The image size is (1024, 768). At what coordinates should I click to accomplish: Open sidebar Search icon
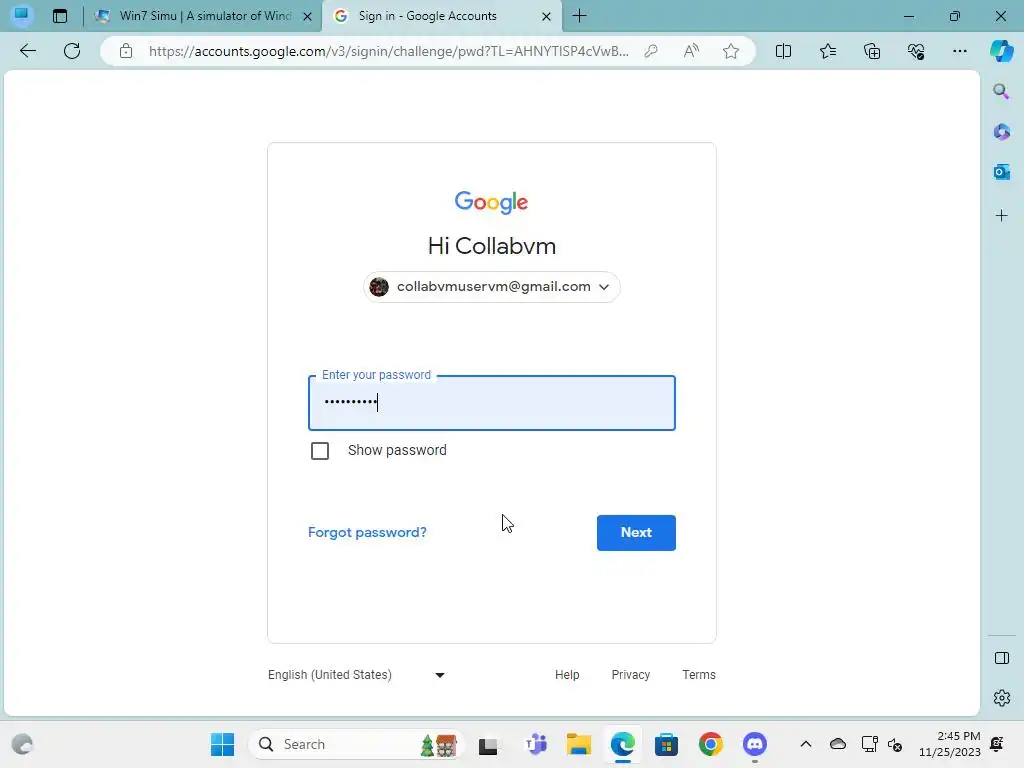pyautogui.click(x=1001, y=91)
